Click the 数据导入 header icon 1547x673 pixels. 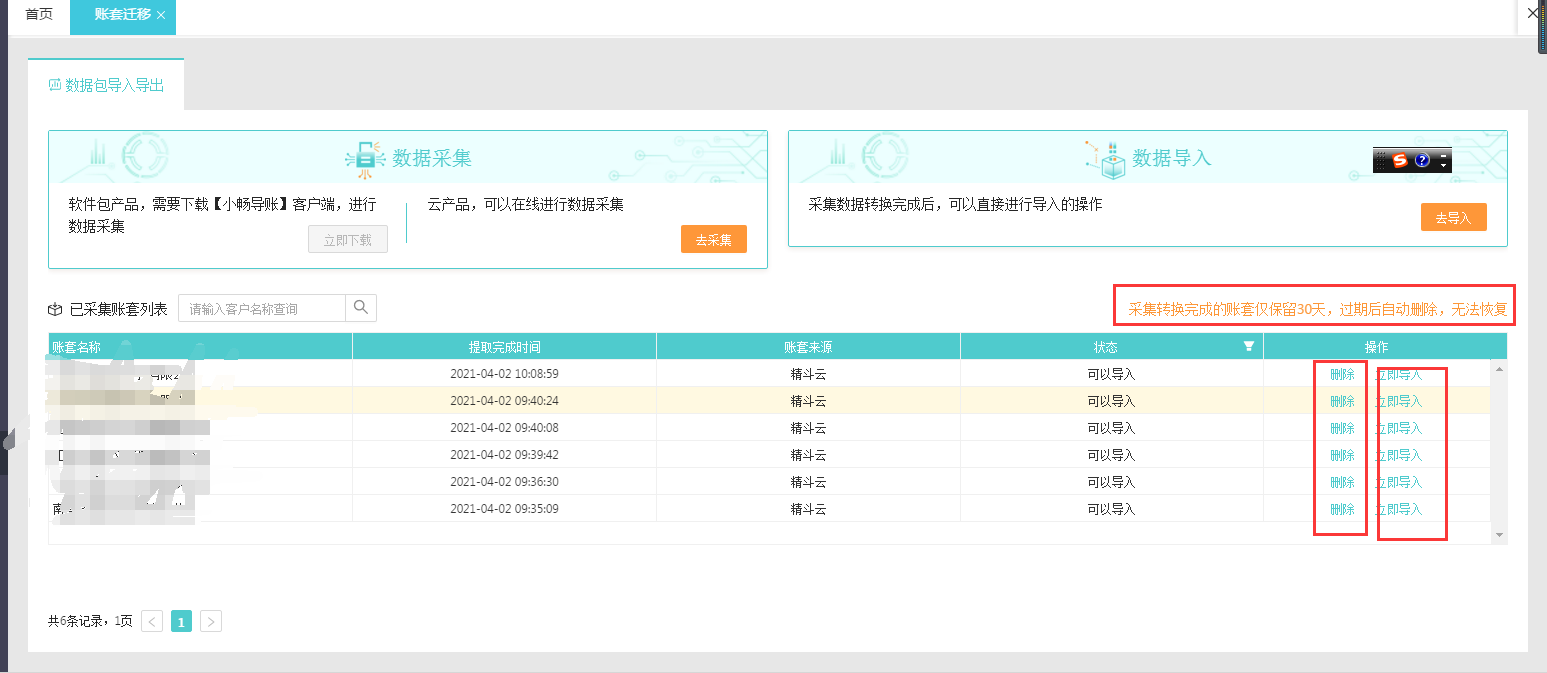coord(1107,157)
